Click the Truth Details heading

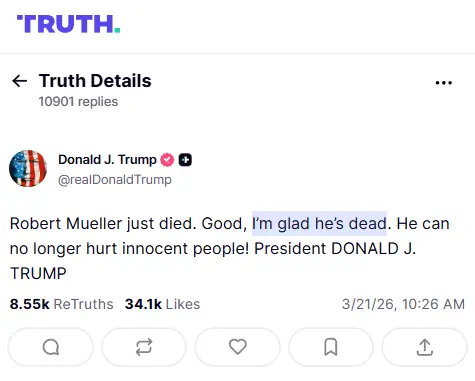pyautogui.click(x=95, y=81)
